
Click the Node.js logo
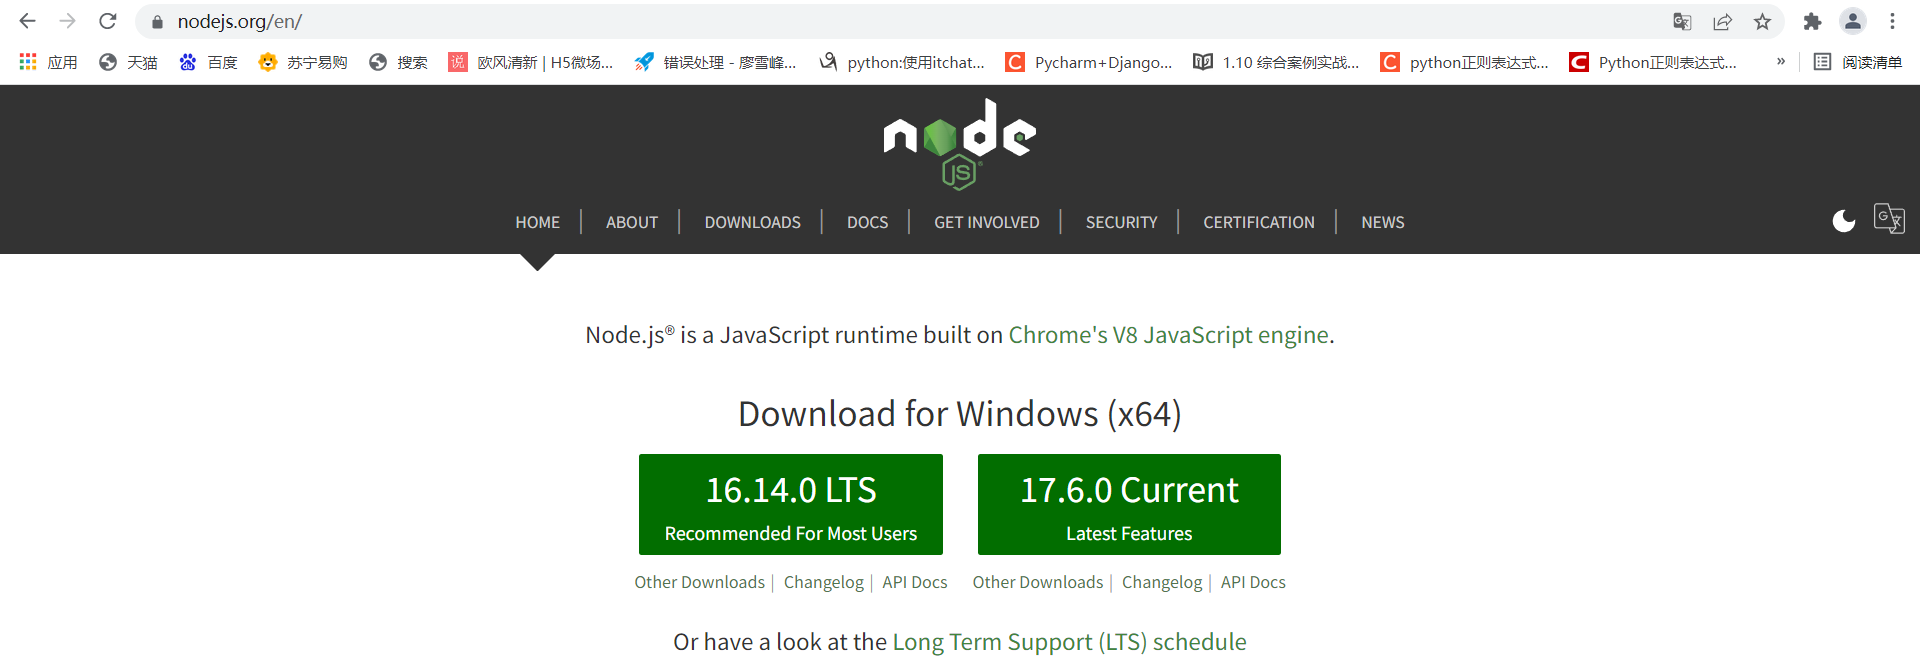(x=959, y=144)
